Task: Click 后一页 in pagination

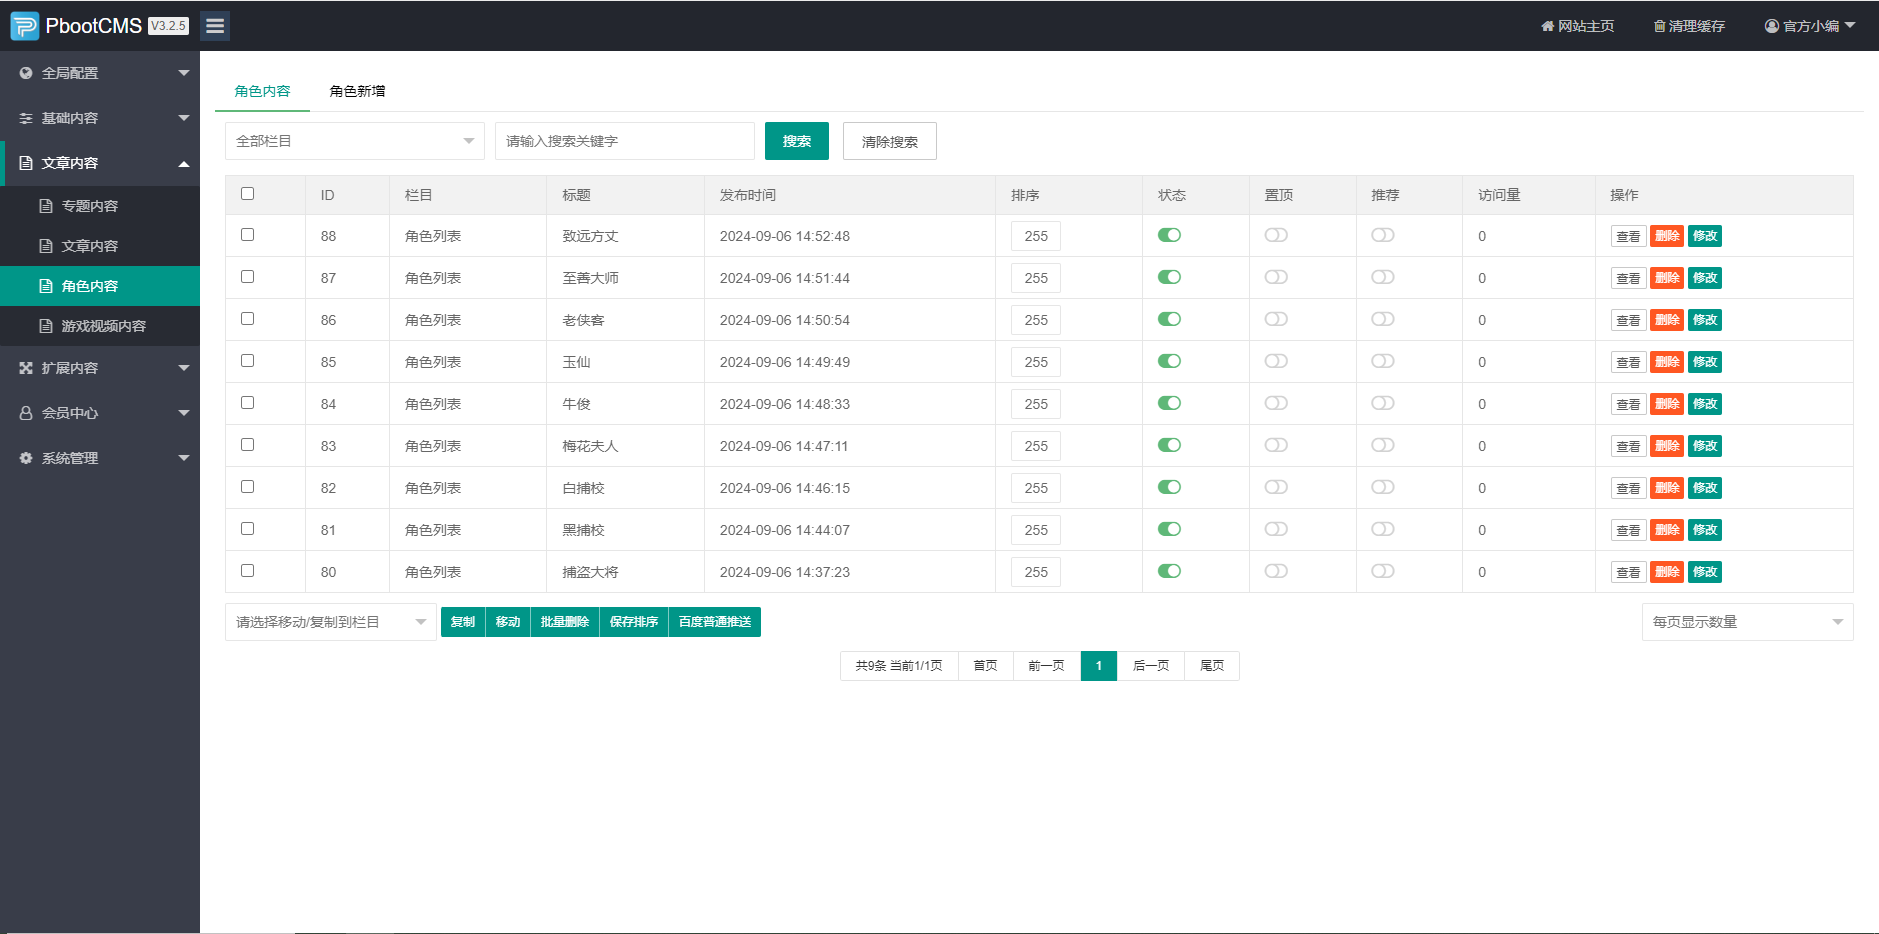Action: click(x=1151, y=666)
